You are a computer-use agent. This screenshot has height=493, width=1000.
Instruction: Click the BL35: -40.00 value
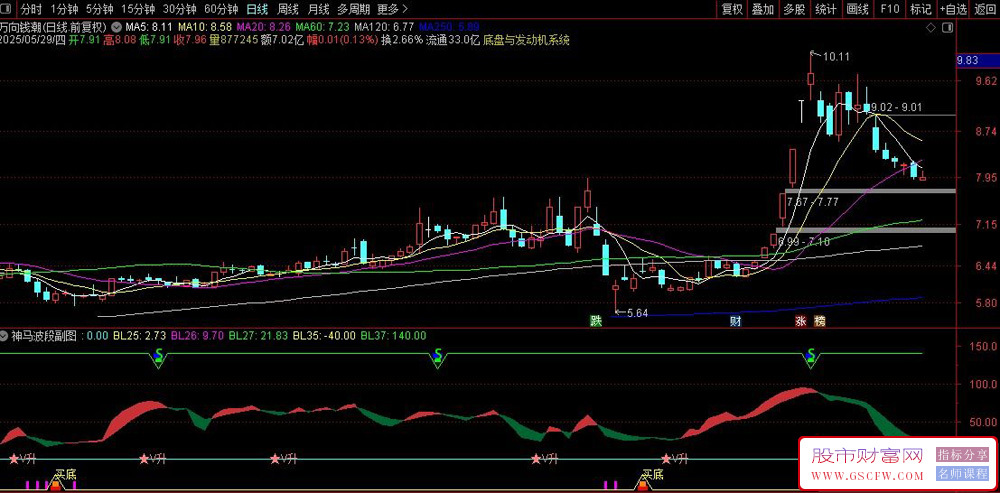click(x=324, y=335)
